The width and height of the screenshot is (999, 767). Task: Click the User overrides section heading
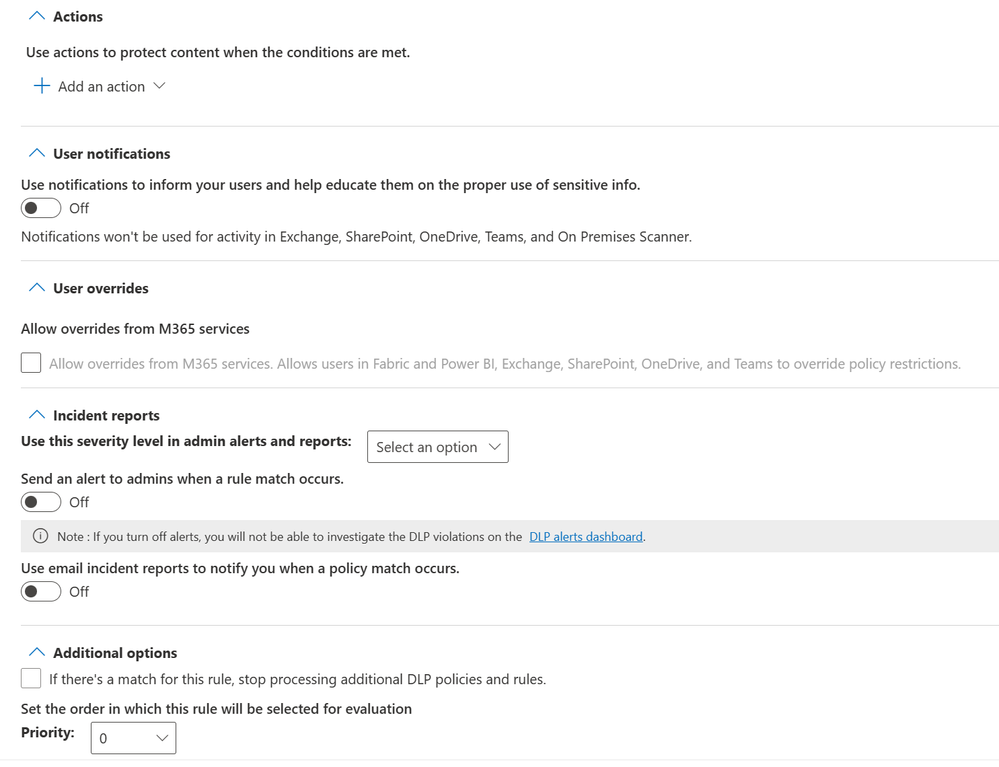tap(100, 288)
